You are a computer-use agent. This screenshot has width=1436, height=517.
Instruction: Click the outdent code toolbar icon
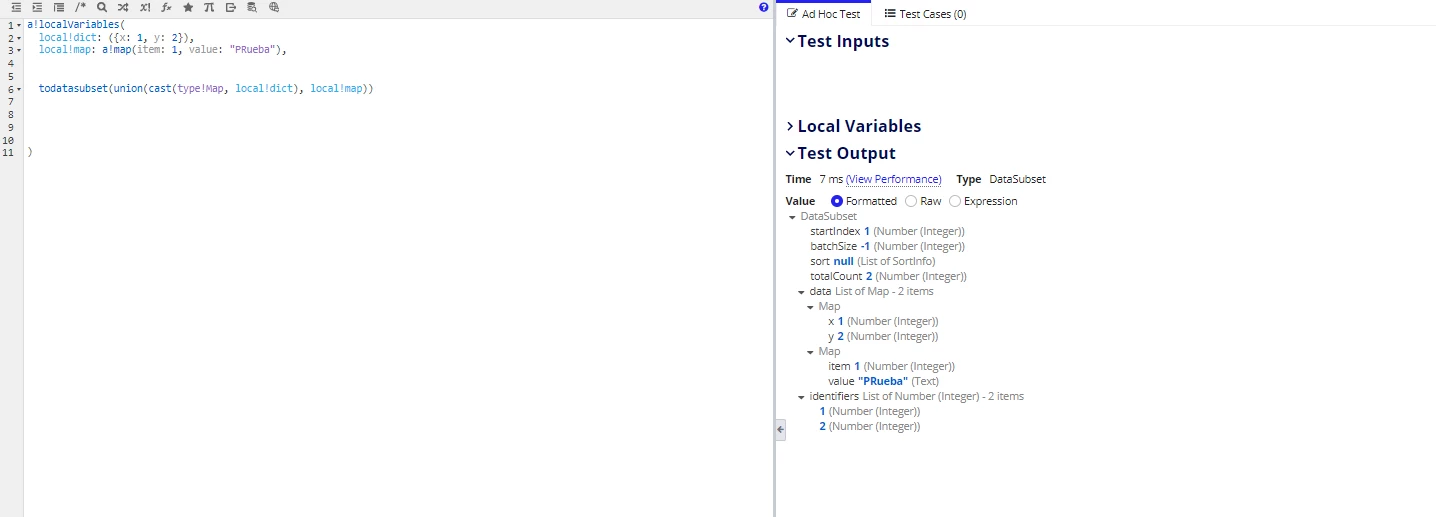[x=15, y=7]
